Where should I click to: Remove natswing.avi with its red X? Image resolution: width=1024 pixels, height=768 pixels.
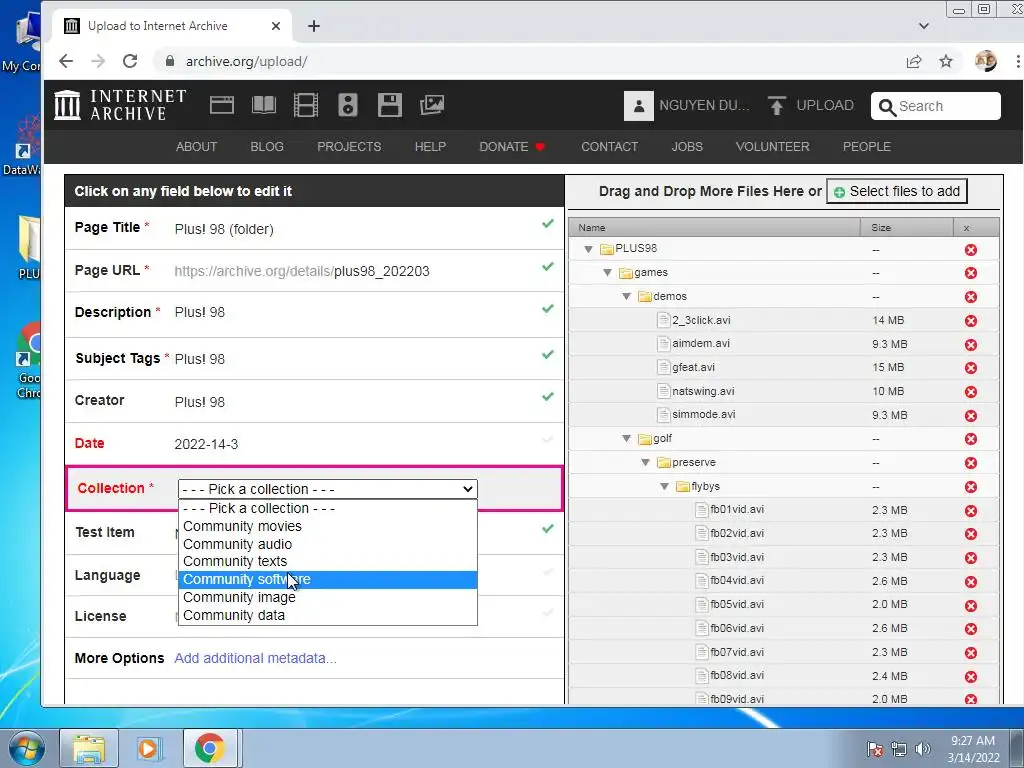[x=971, y=392]
